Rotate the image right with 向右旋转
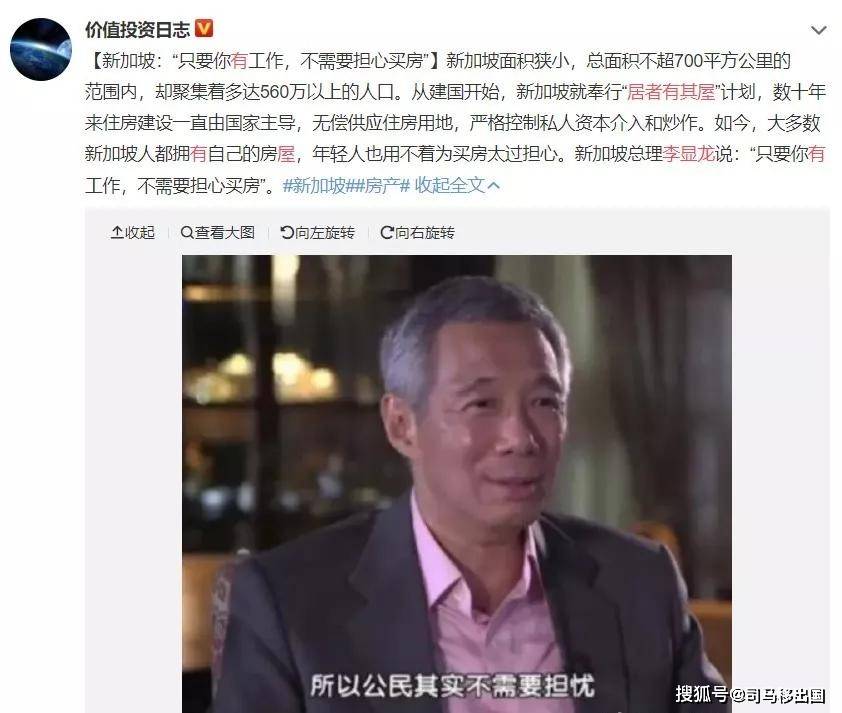842x713 pixels. [417, 232]
